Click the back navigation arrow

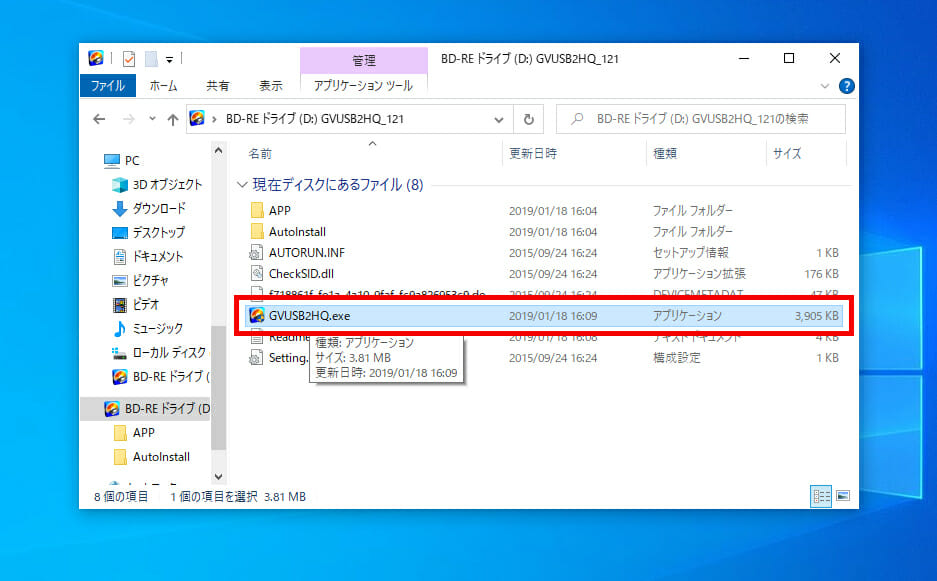pyautogui.click(x=99, y=119)
